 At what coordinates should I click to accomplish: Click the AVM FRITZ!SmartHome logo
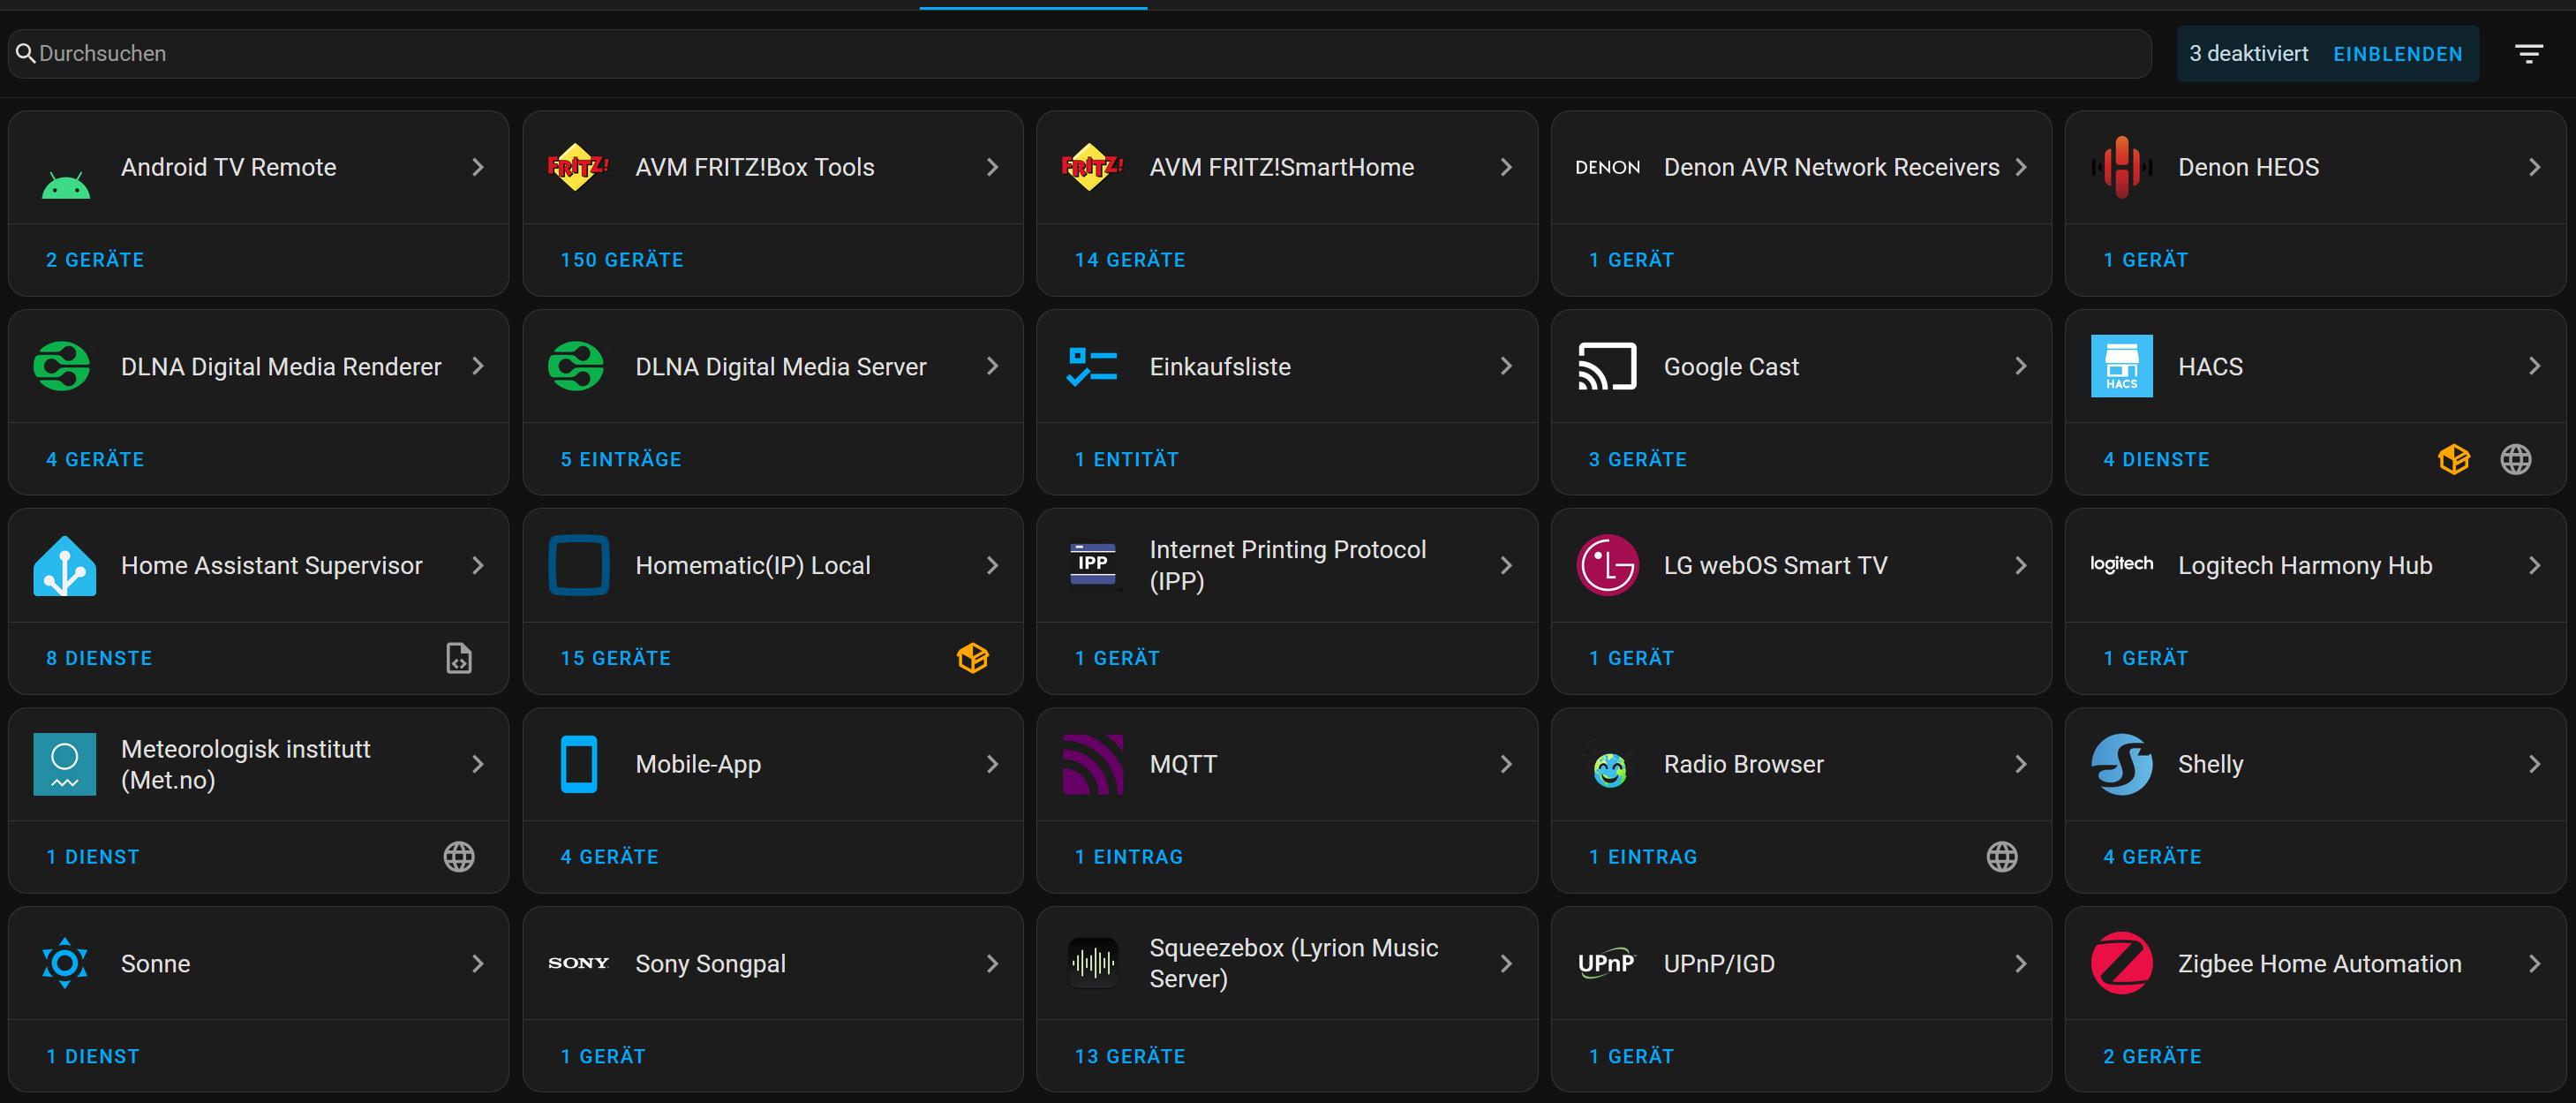(x=1092, y=166)
